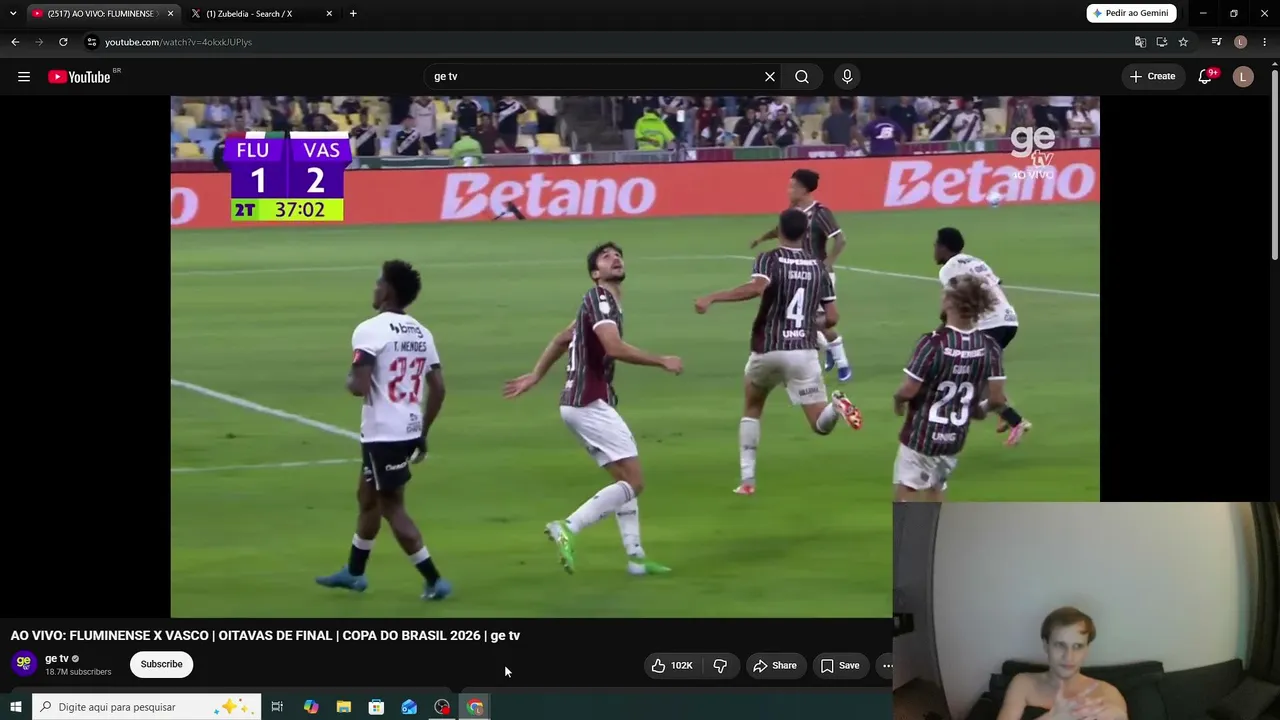1280x720 pixels.
Task: Click the live football video player
Action: [635, 357]
